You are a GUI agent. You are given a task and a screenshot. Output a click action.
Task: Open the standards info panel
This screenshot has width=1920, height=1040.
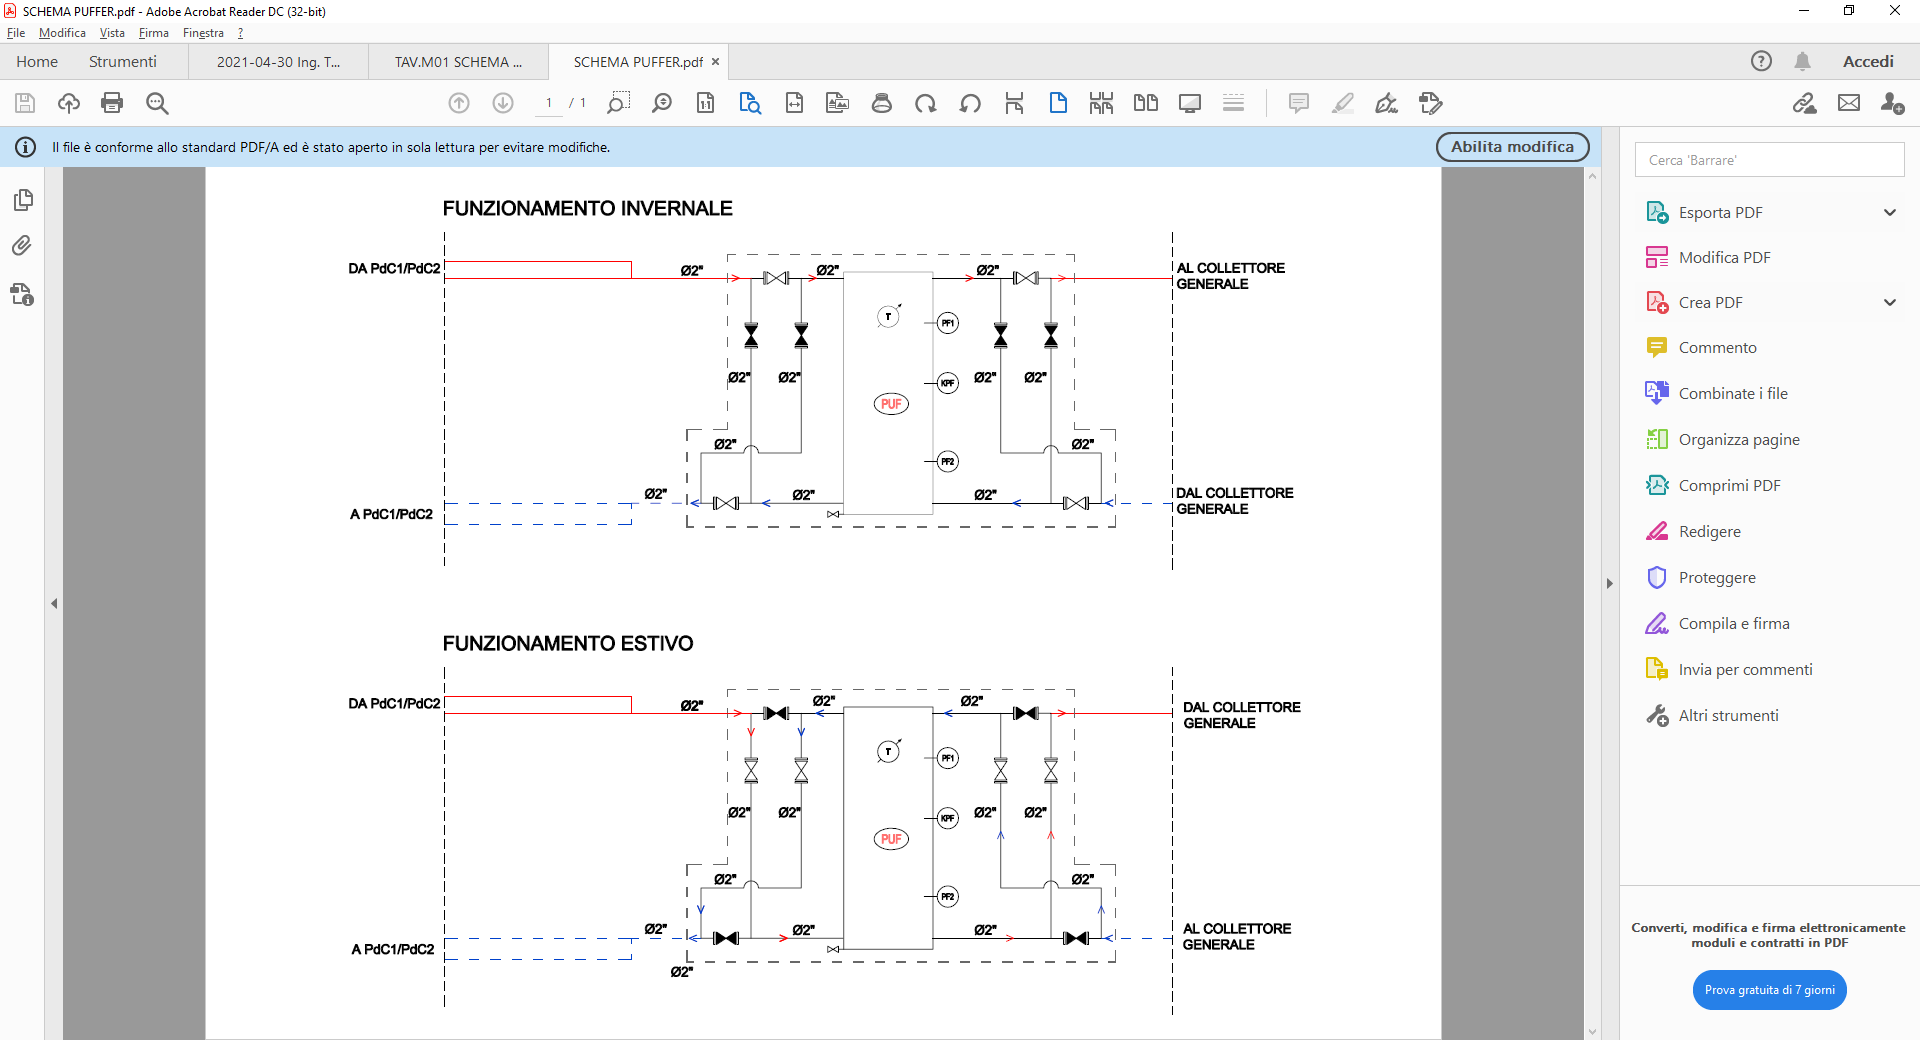(x=22, y=294)
